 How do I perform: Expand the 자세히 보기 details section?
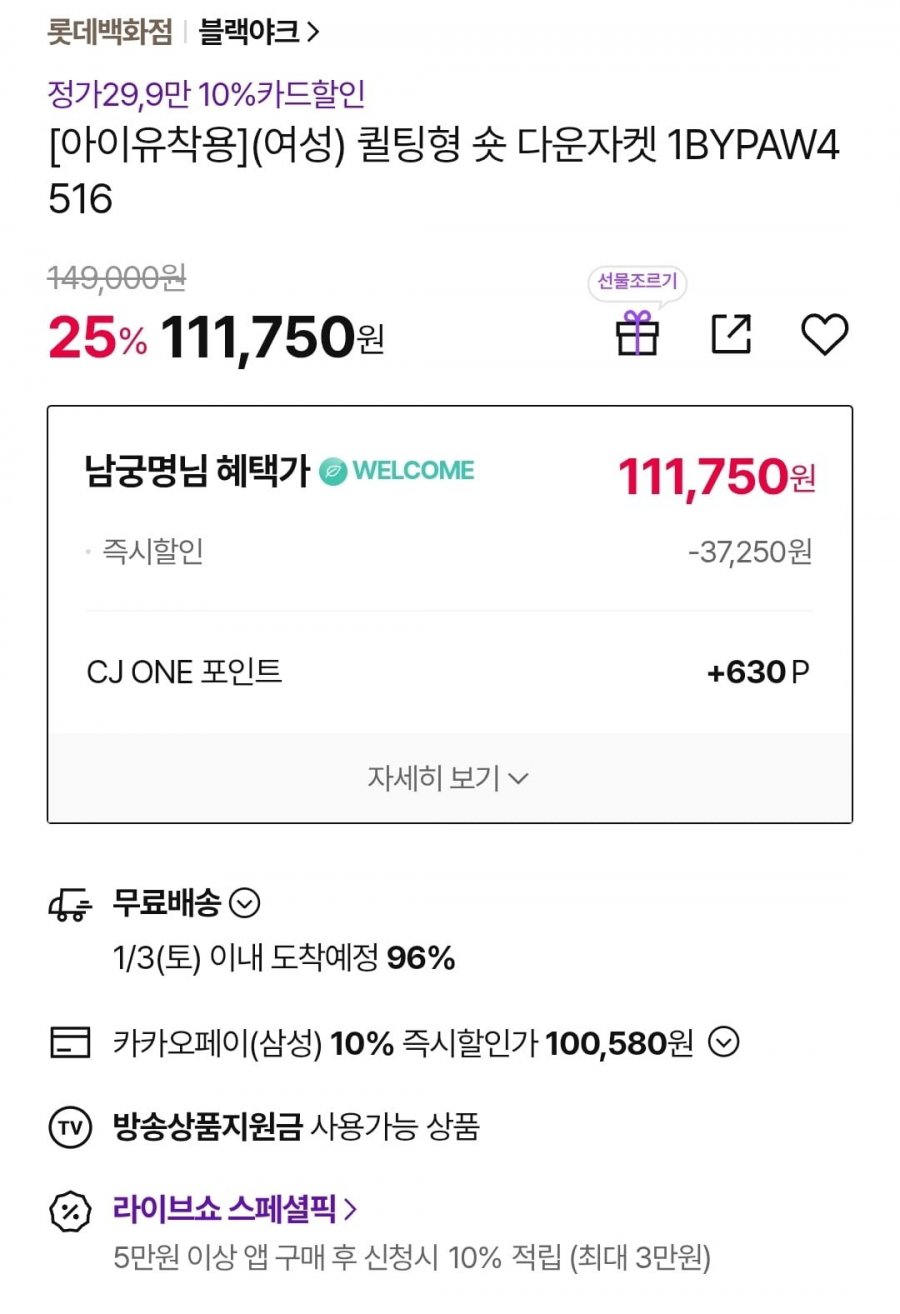[449, 778]
